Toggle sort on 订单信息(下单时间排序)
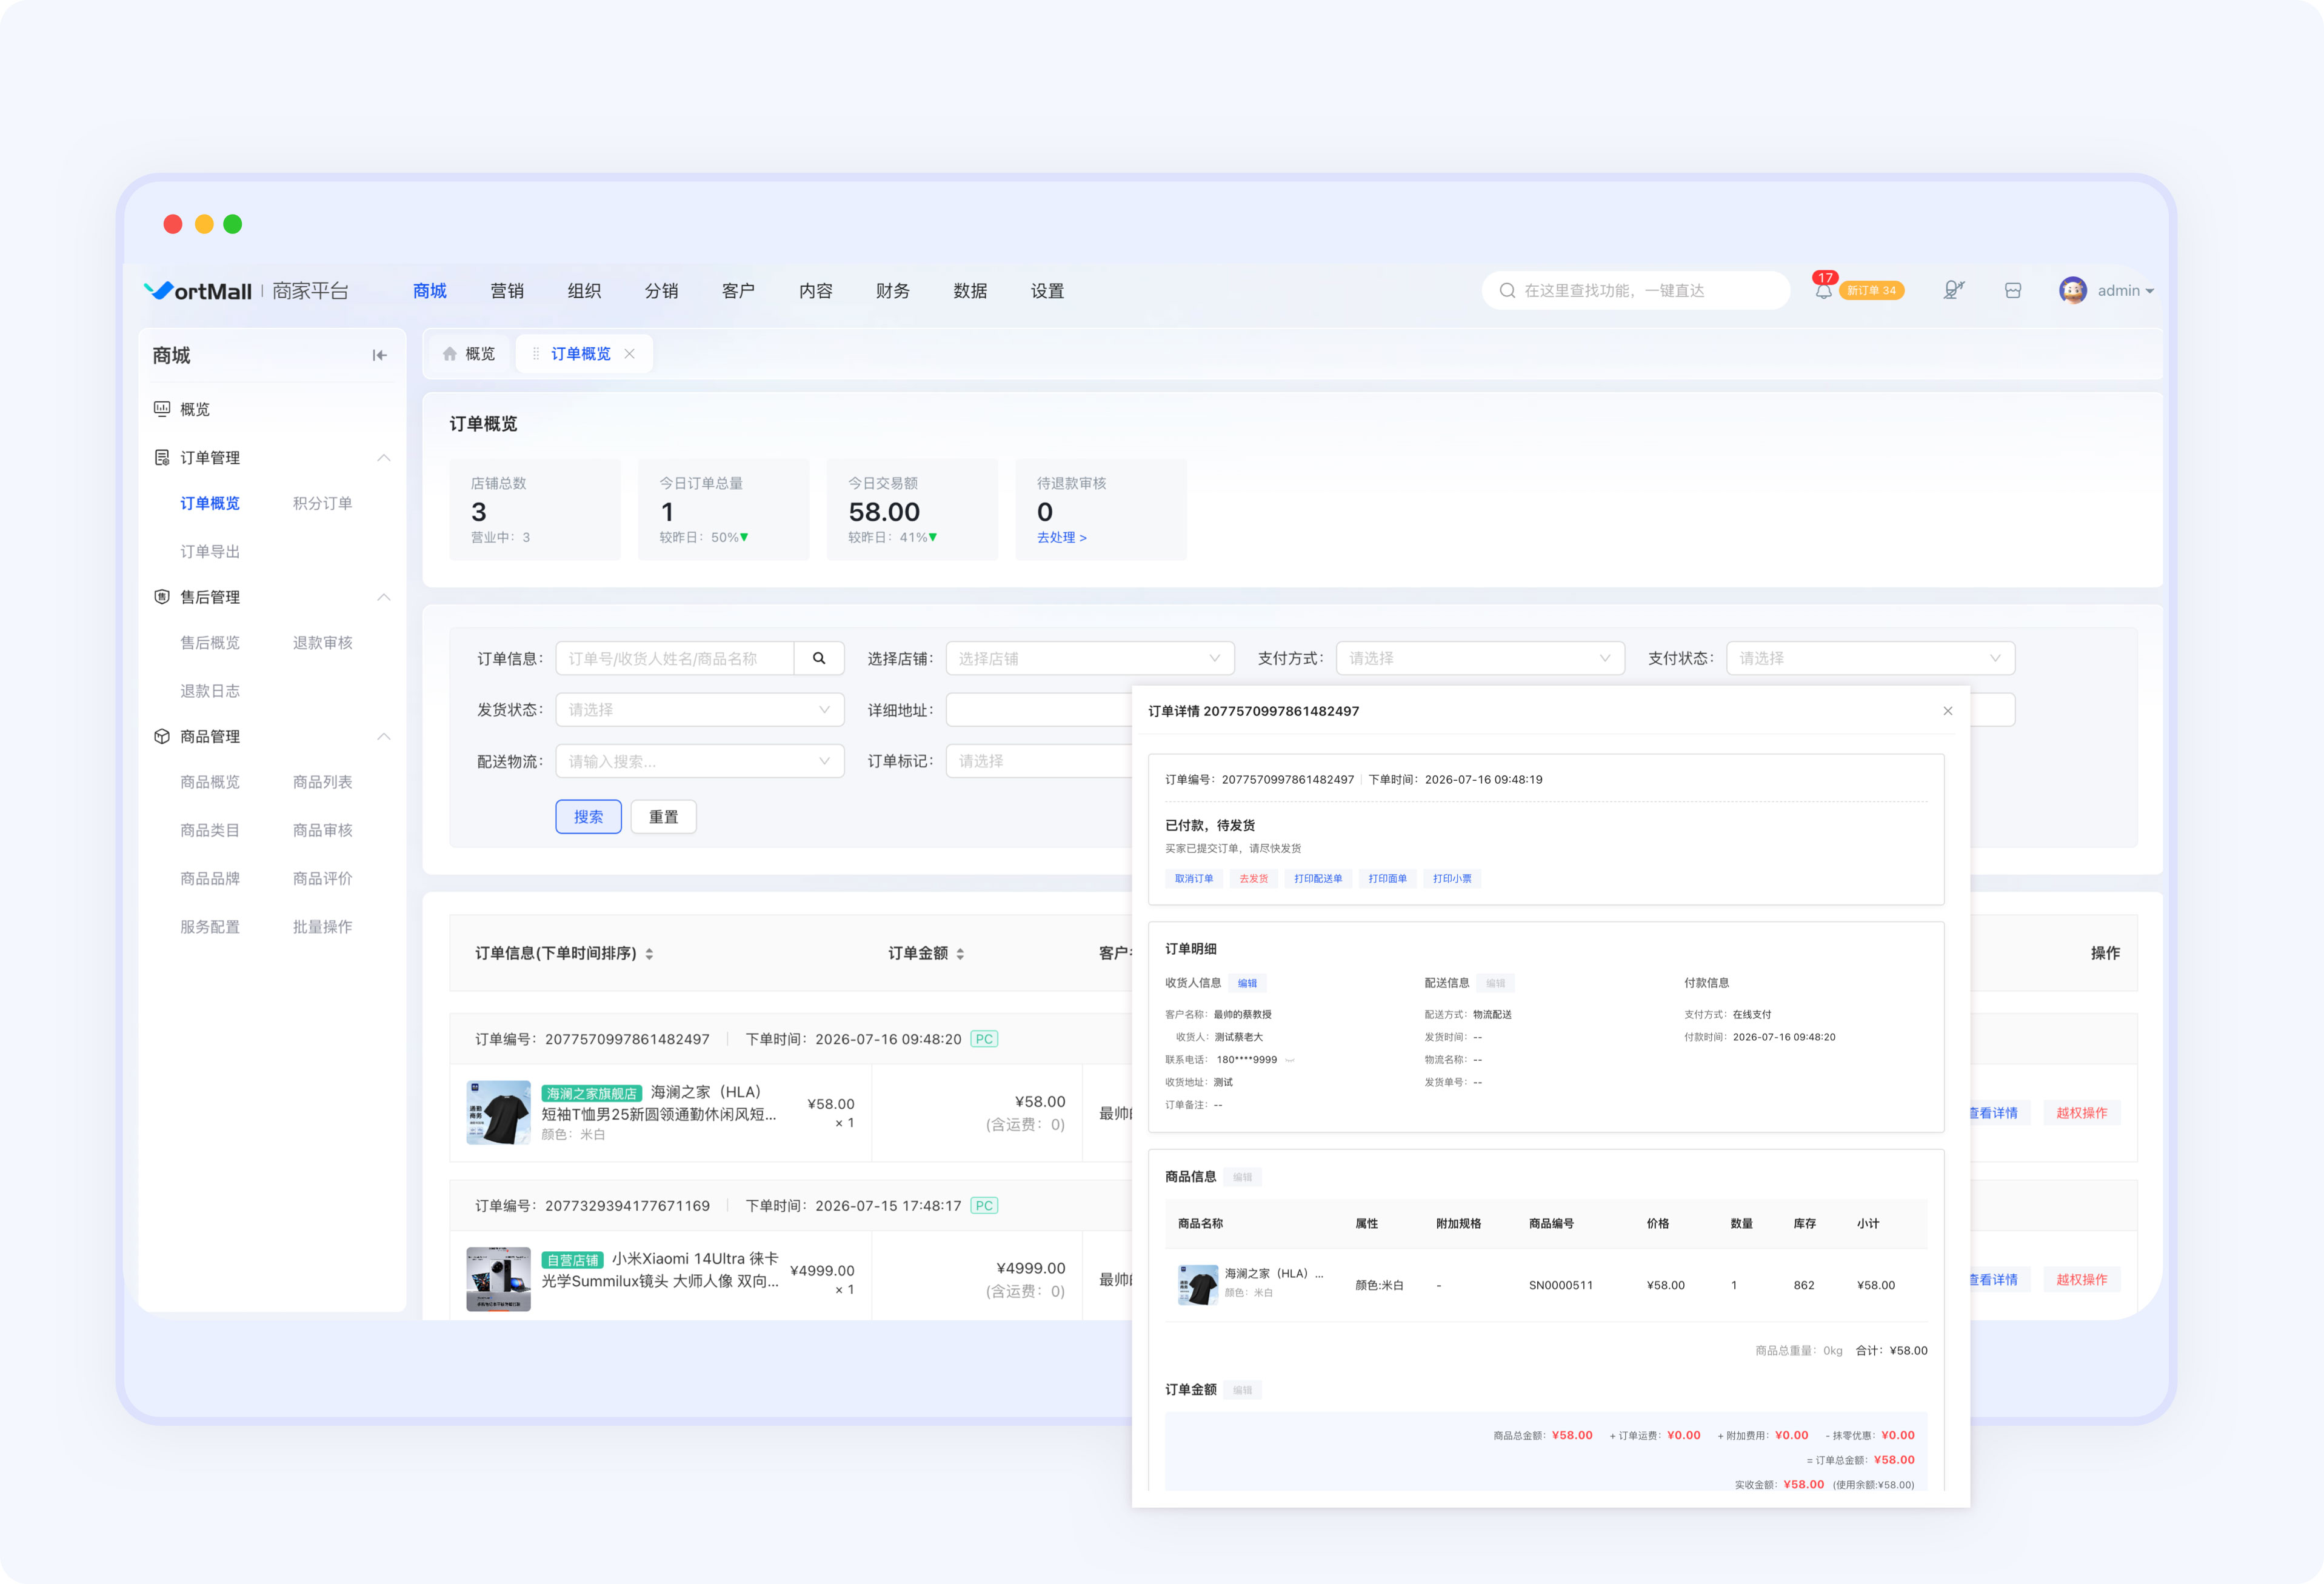The height and width of the screenshot is (1584, 2324). [x=649, y=954]
